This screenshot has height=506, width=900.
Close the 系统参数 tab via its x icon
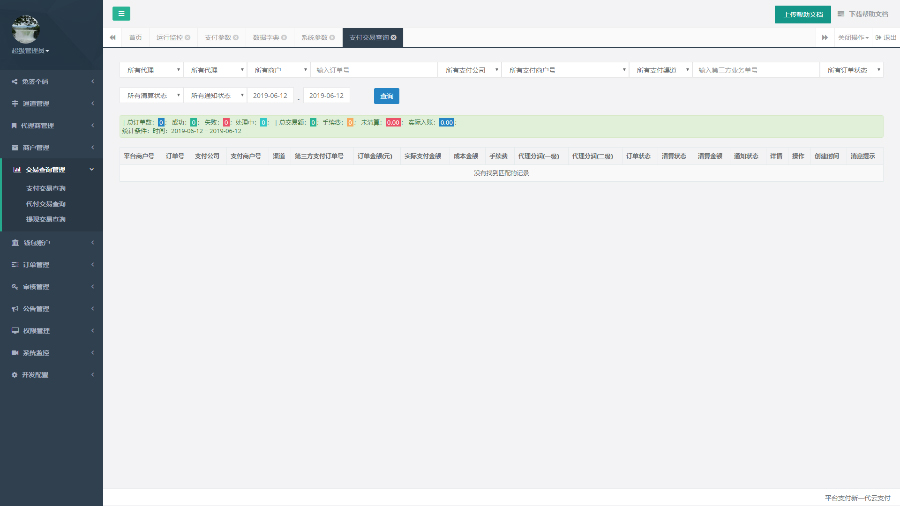(332, 37)
